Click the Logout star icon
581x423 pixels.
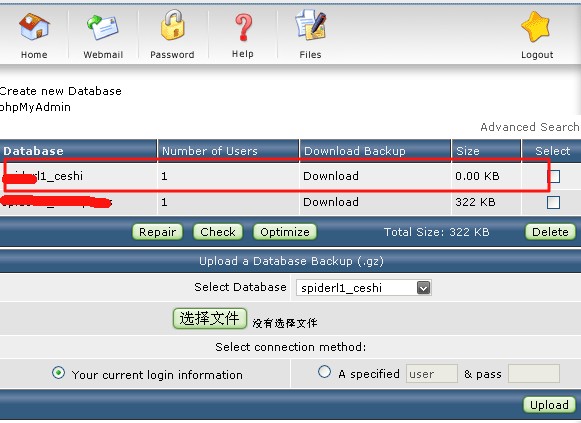(x=536, y=27)
